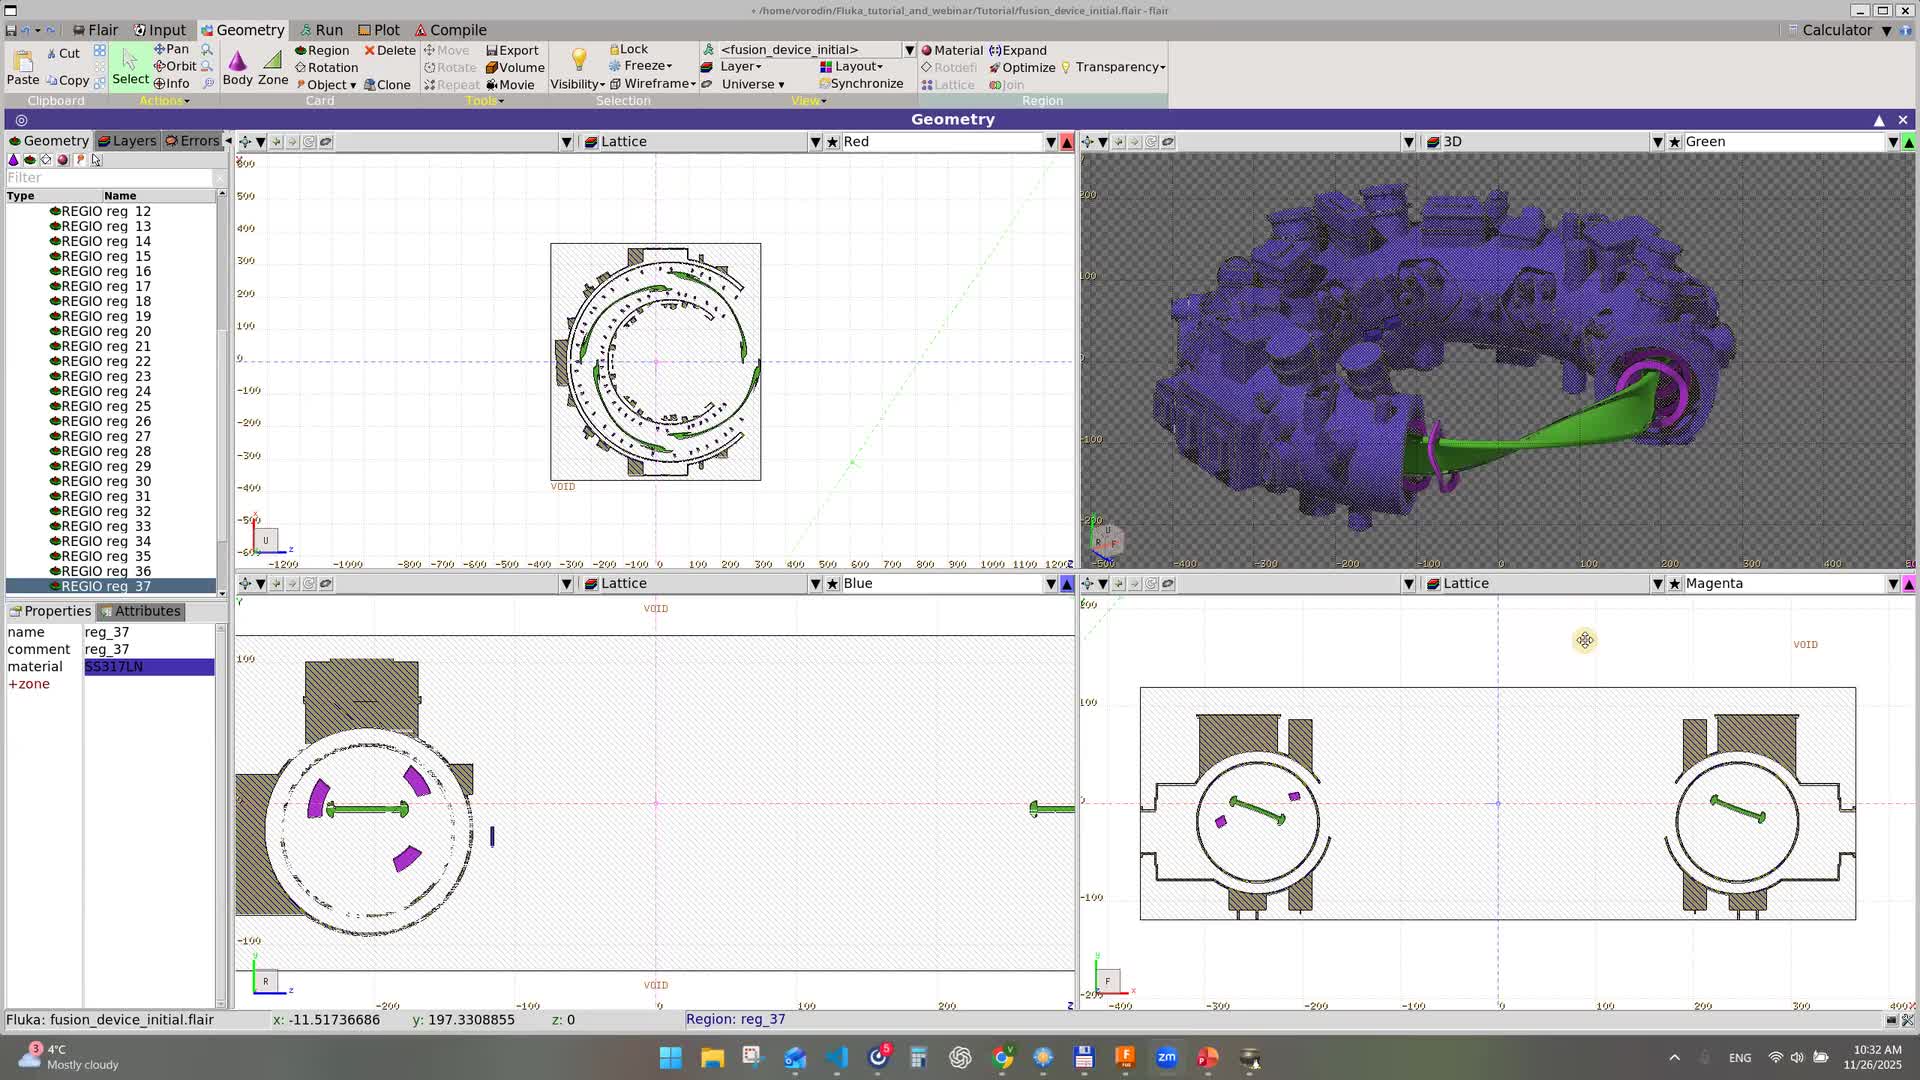Click the Windows Start button

[670, 1057]
